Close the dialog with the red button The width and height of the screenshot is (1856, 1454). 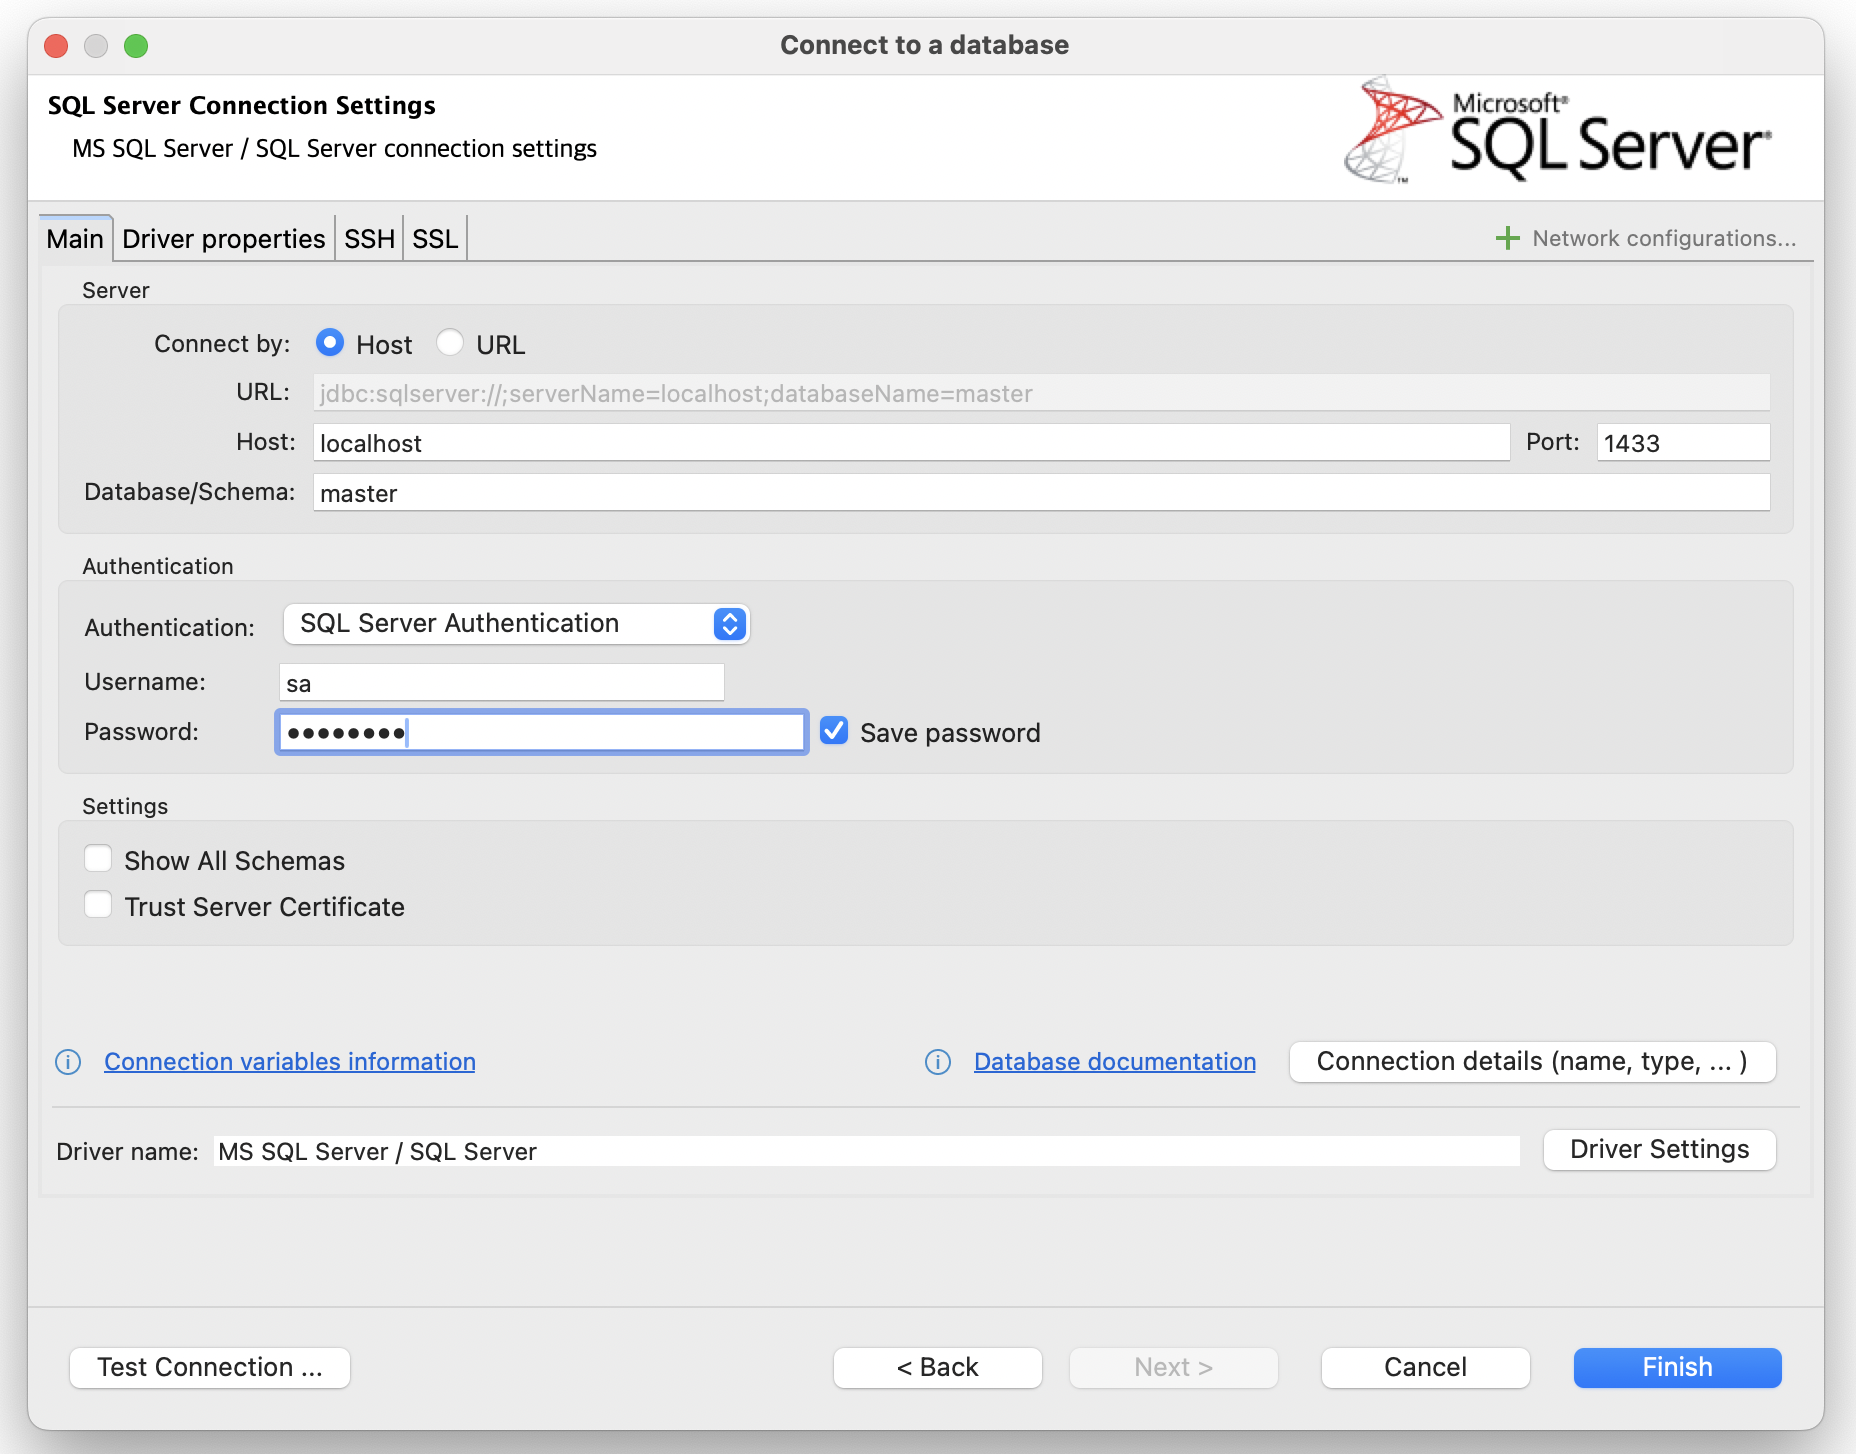tap(57, 45)
